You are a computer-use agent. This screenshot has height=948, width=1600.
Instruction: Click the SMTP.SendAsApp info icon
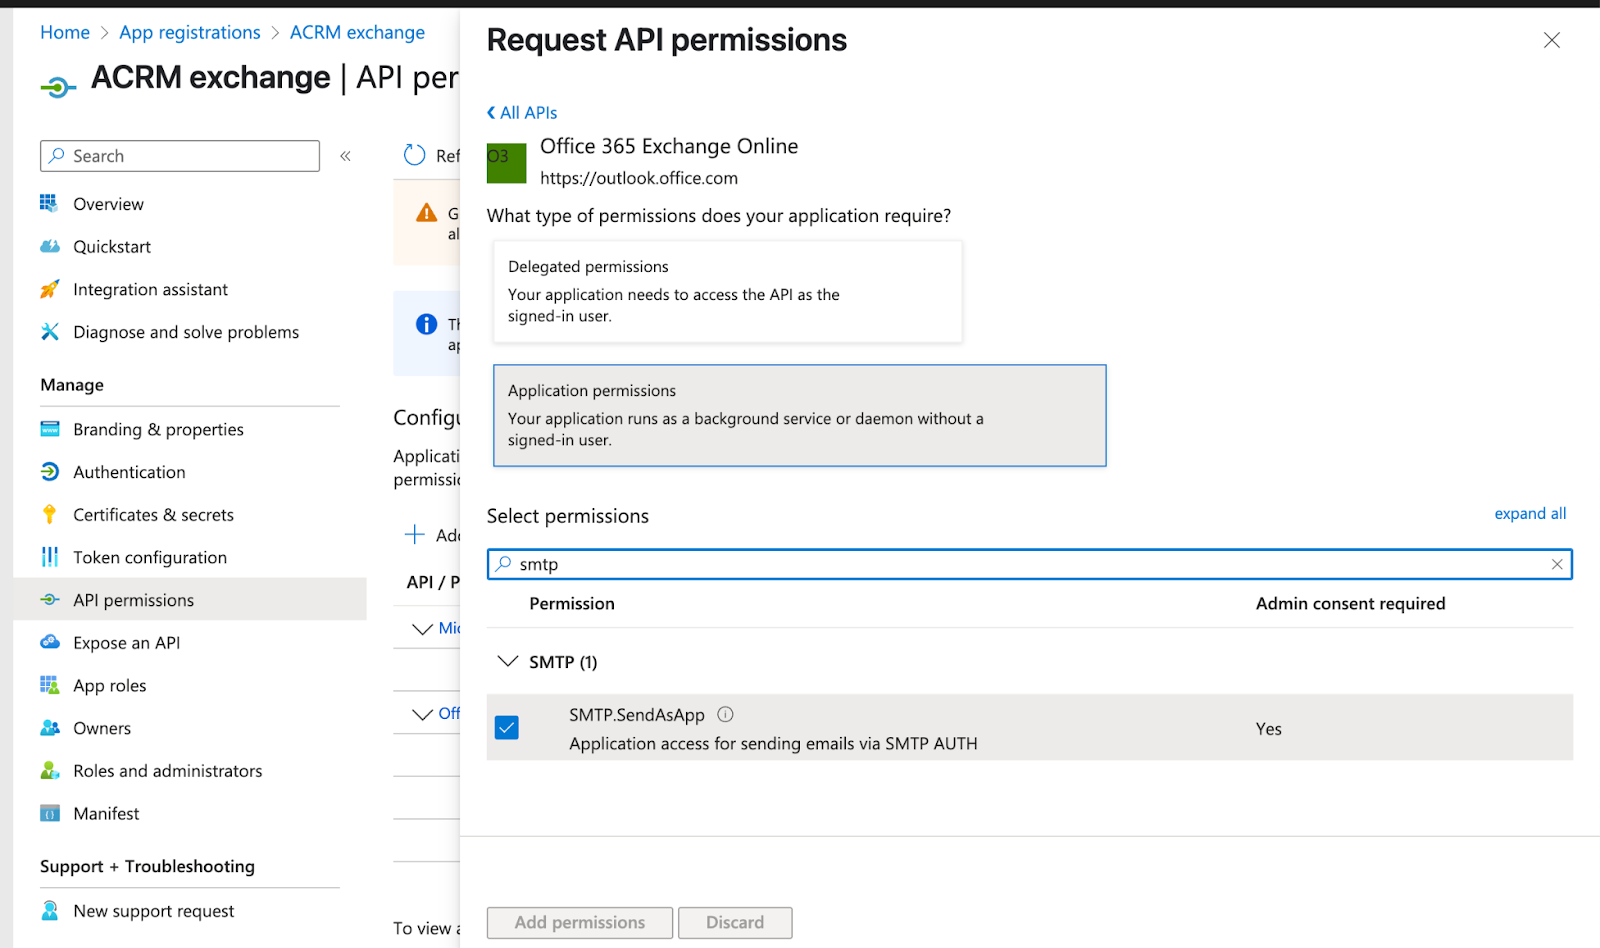coord(726,714)
